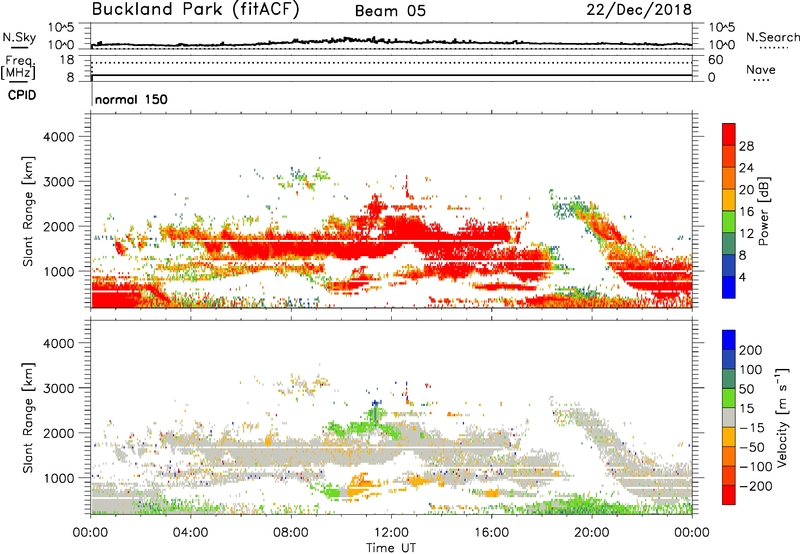Select the 4000 tick in power panel
800x554 pixels.
(x=59, y=137)
